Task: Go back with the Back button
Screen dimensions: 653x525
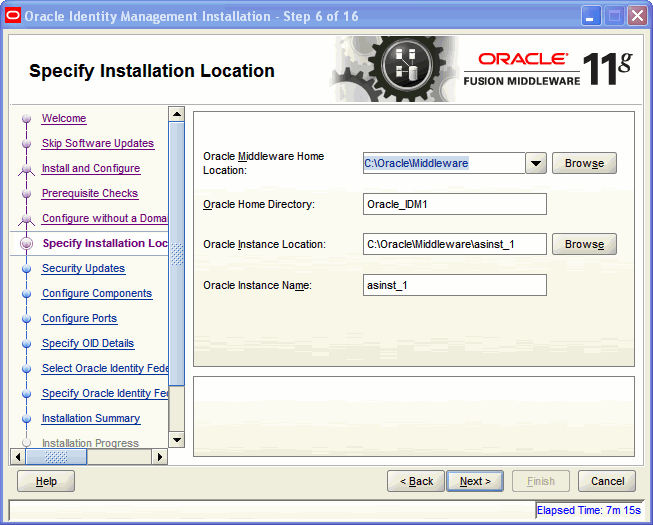Action: [416, 481]
